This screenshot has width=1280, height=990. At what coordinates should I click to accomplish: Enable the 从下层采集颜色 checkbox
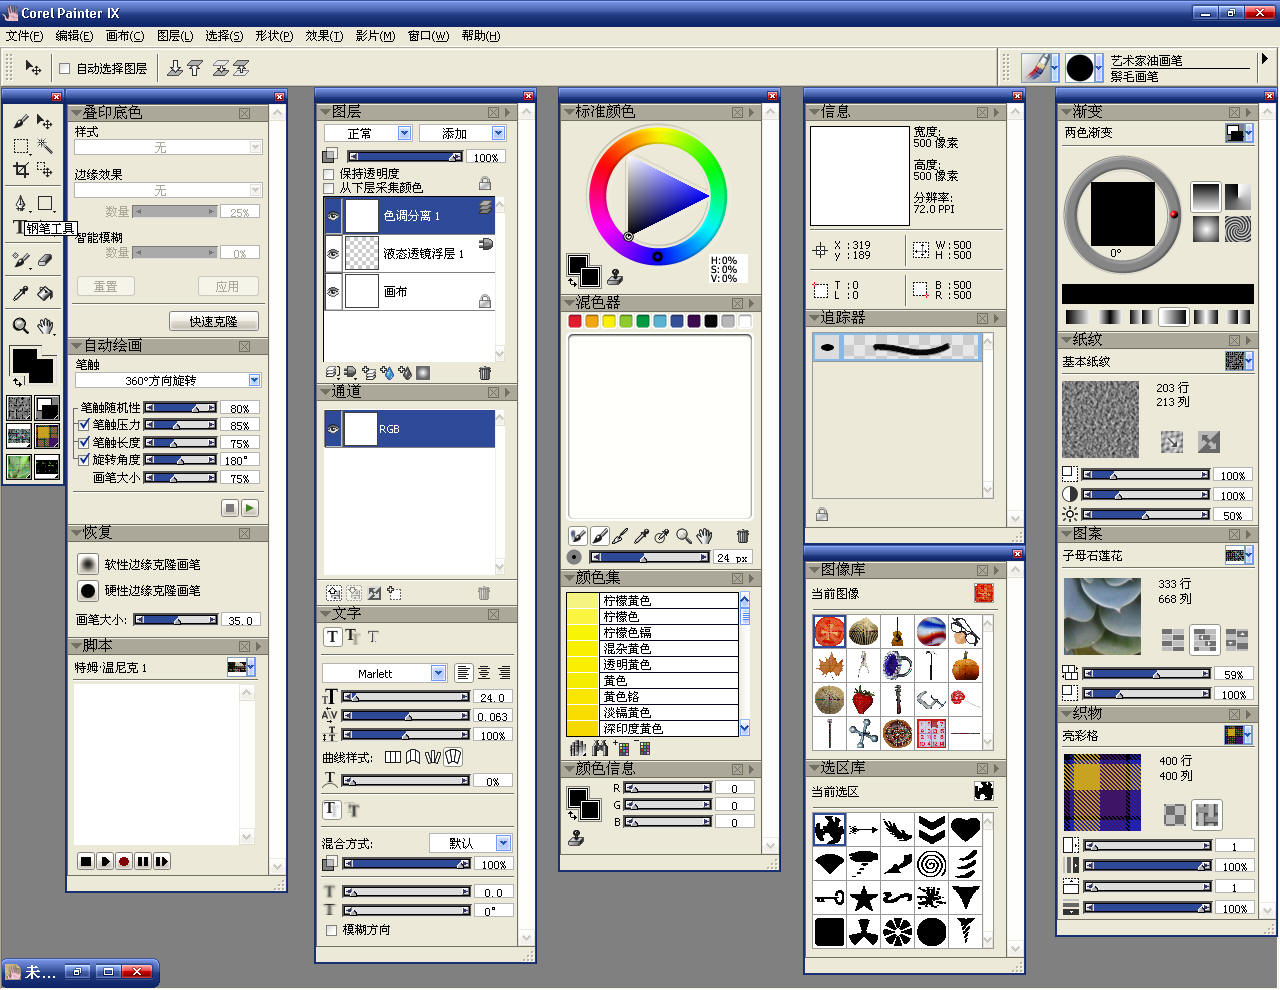pyautogui.click(x=329, y=188)
